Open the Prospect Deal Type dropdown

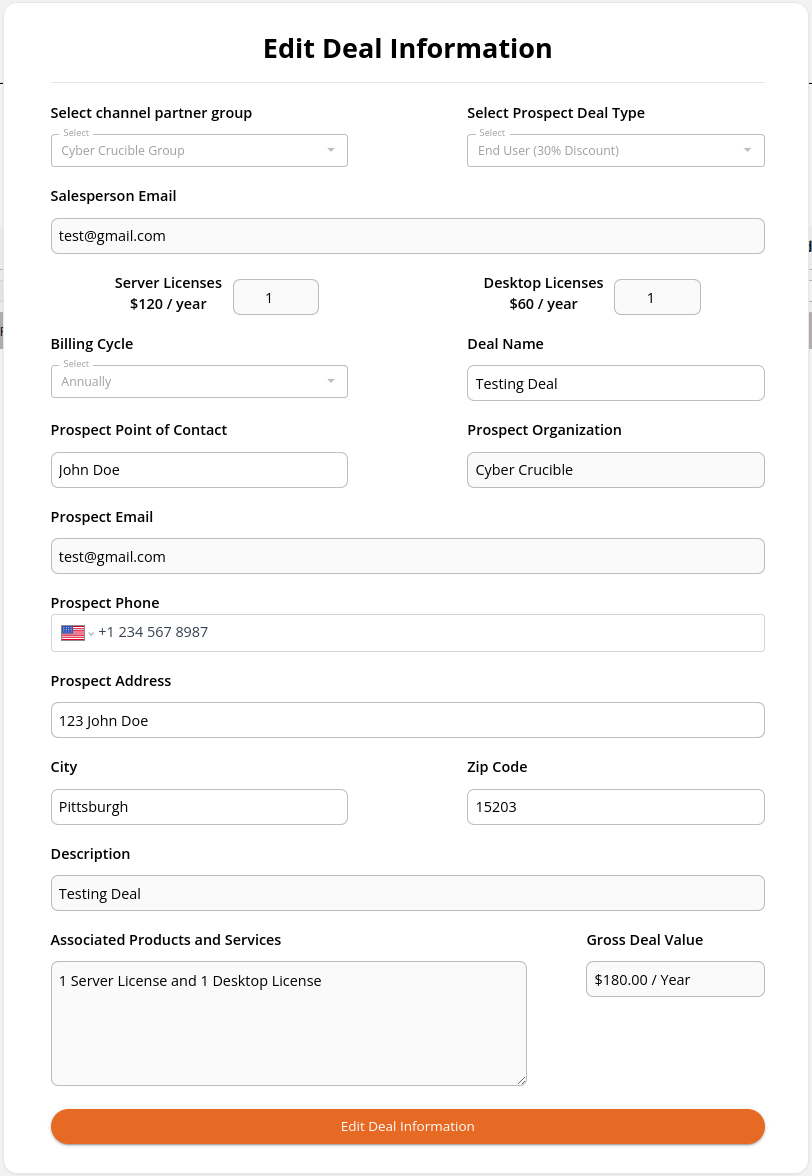point(616,150)
